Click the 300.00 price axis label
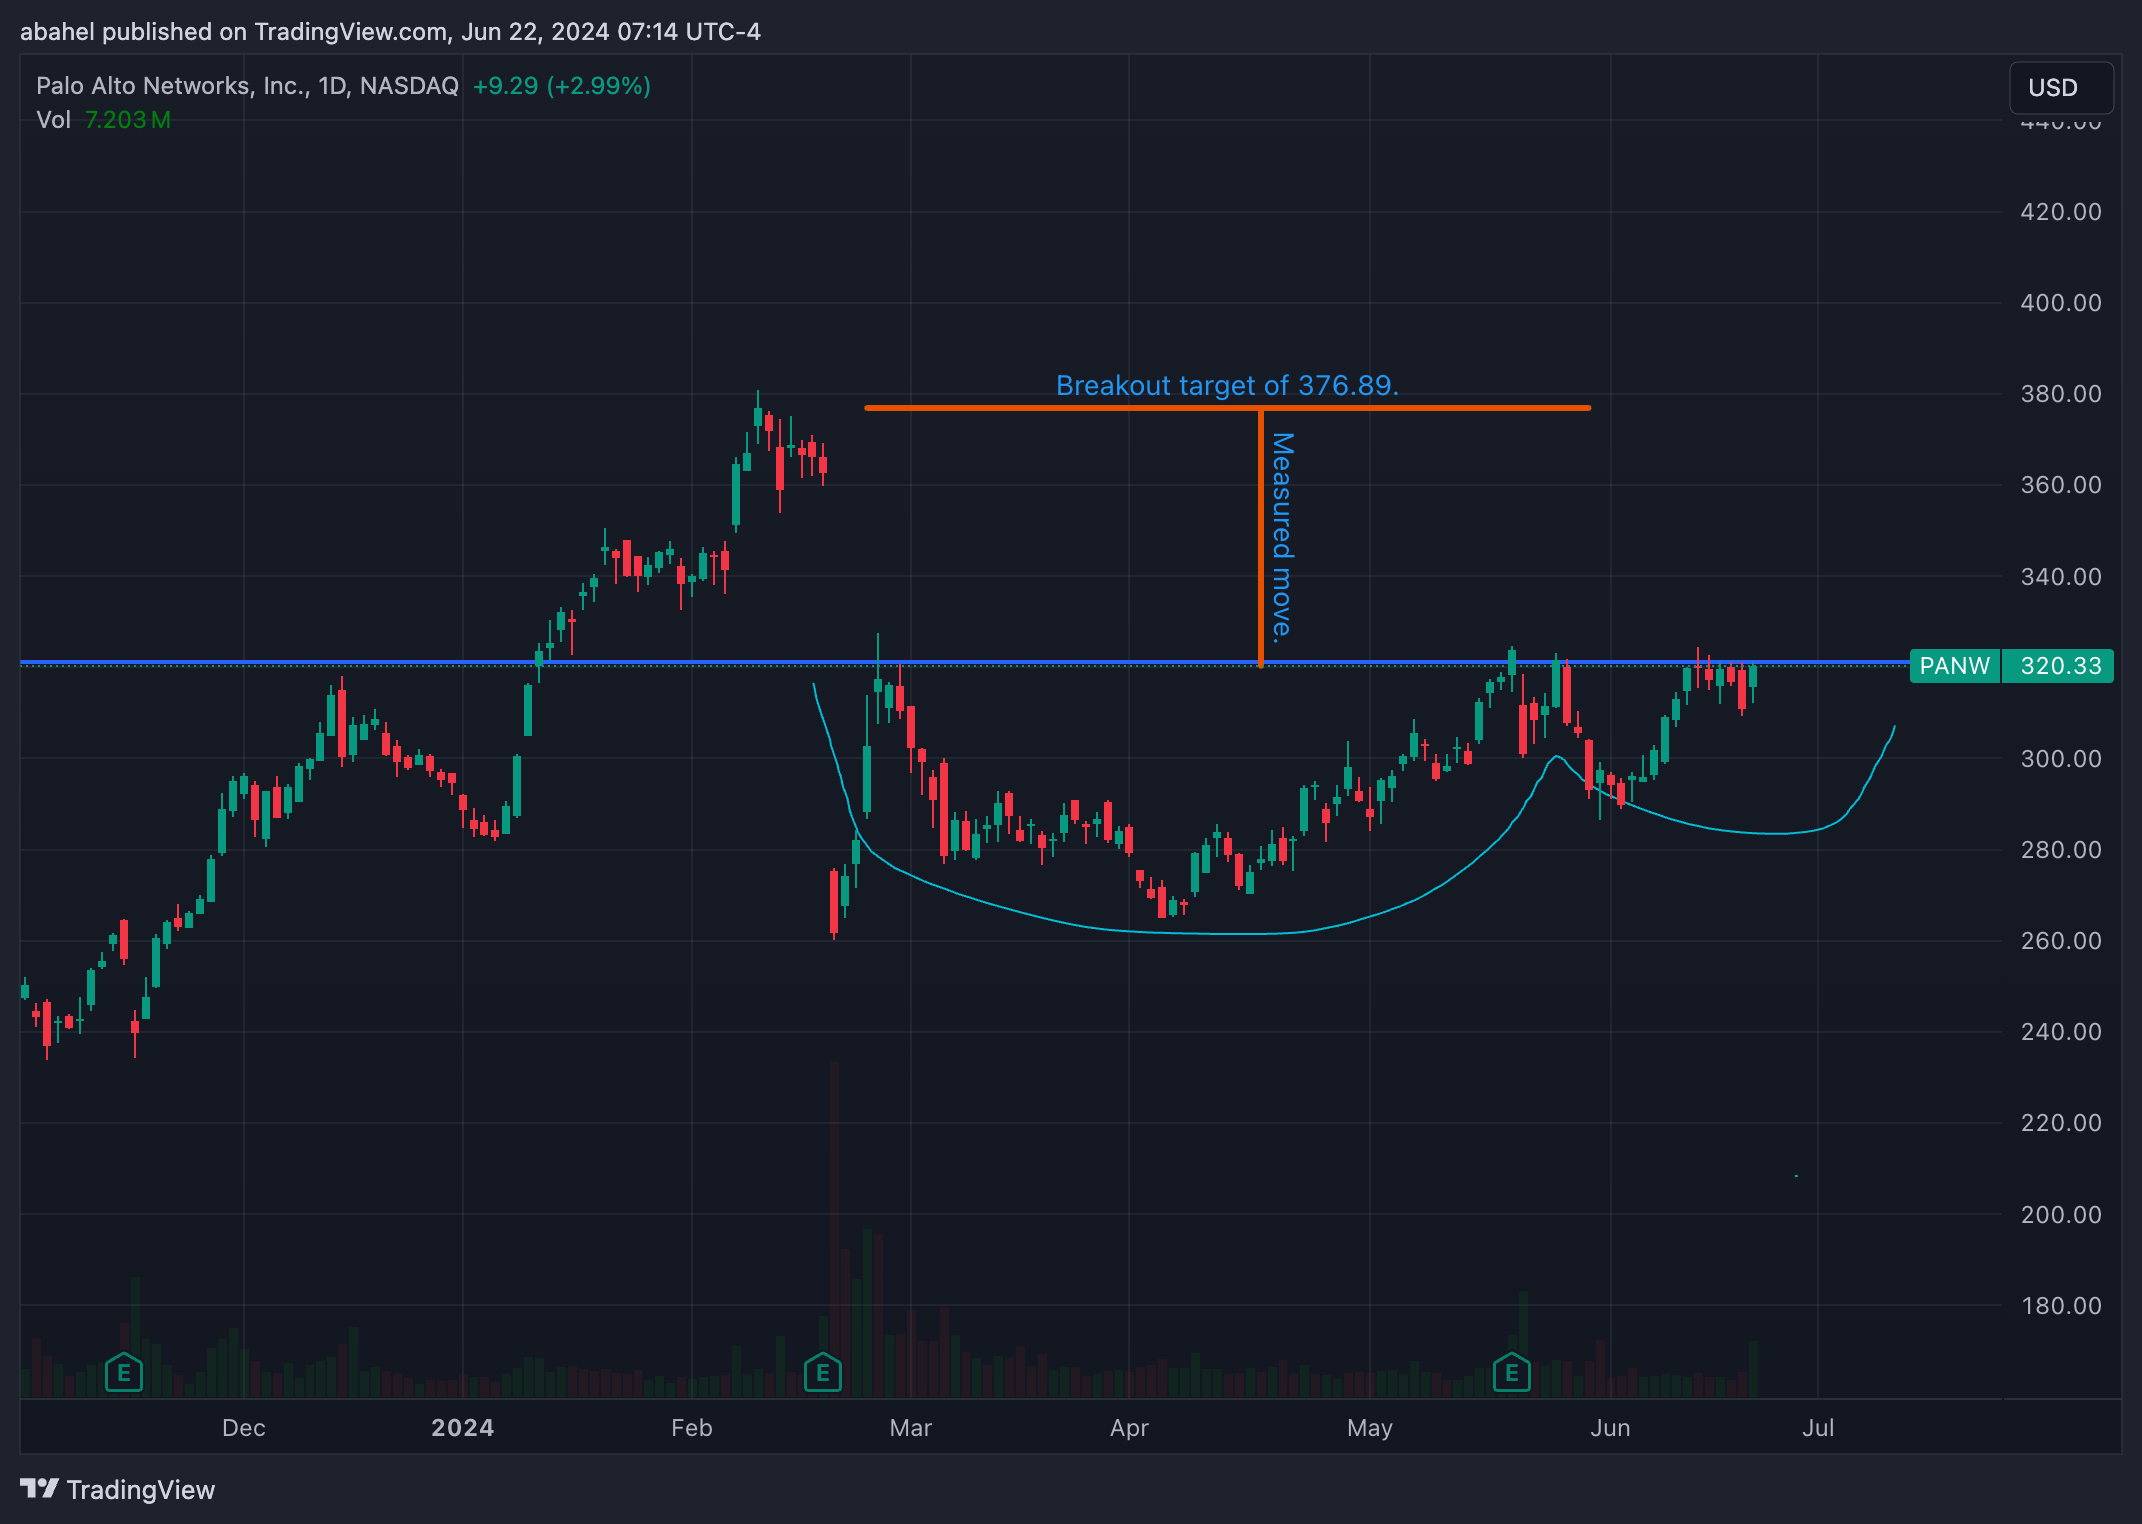This screenshot has width=2142, height=1524. pos(2060,759)
